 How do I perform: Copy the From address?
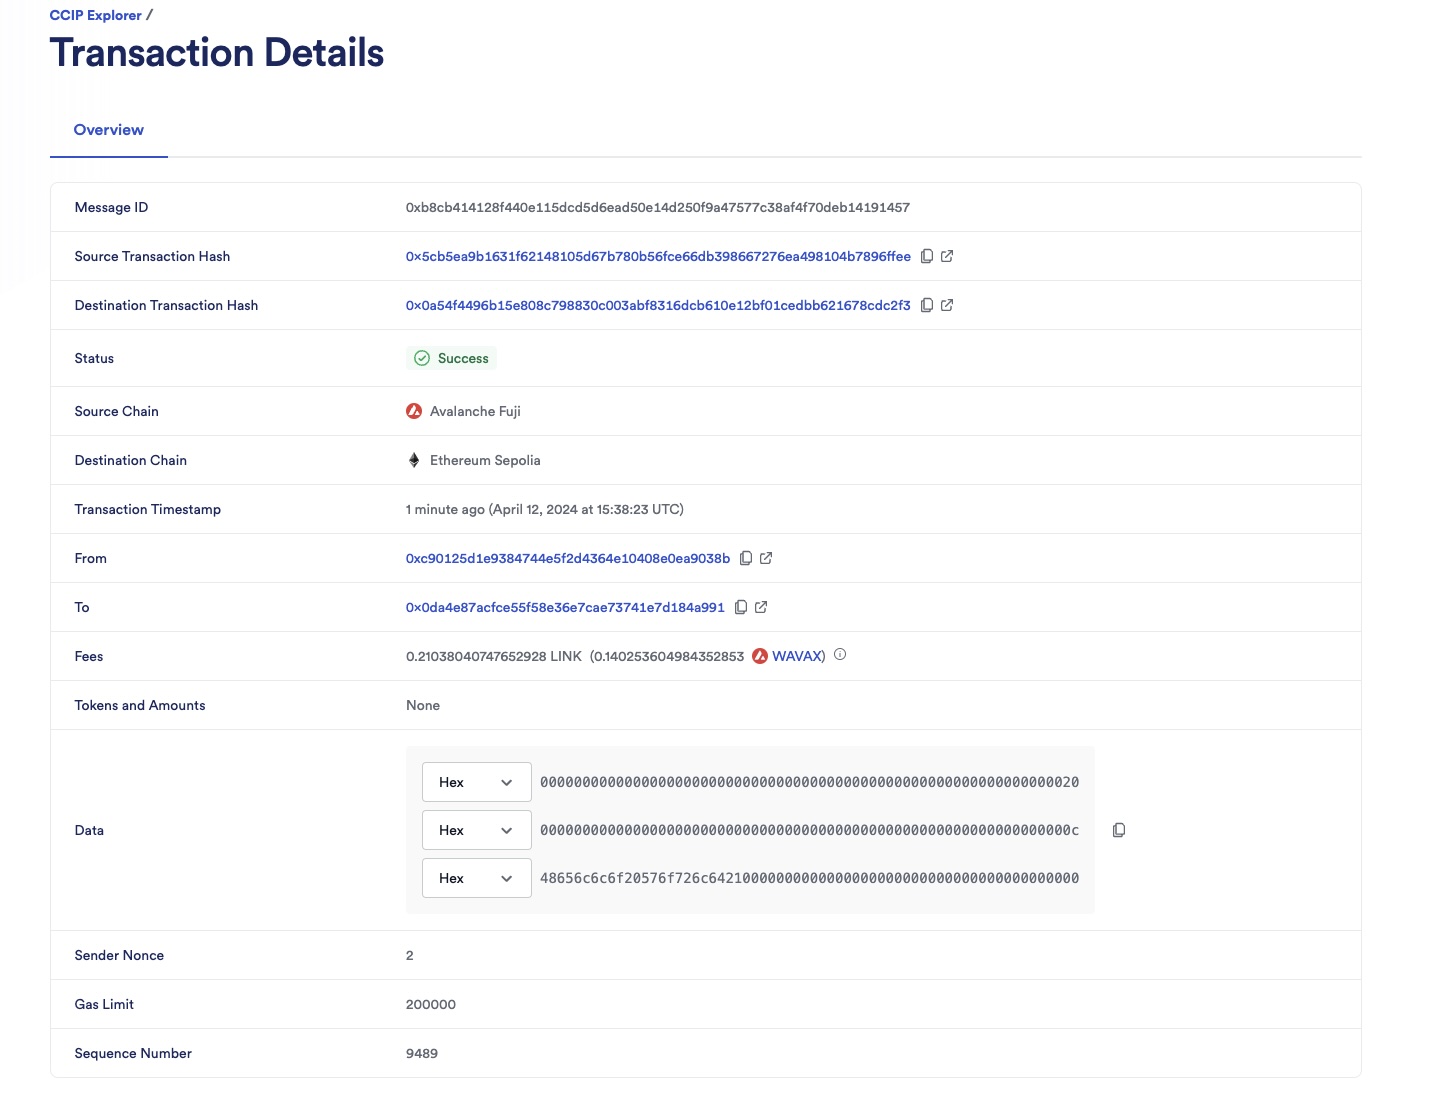[x=747, y=558]
